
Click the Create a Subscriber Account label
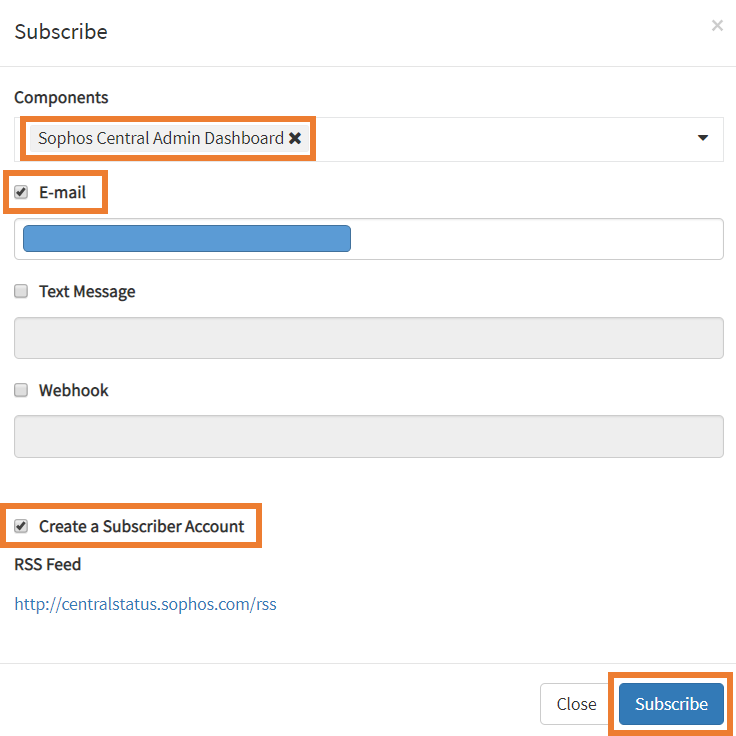pos(141,527)
